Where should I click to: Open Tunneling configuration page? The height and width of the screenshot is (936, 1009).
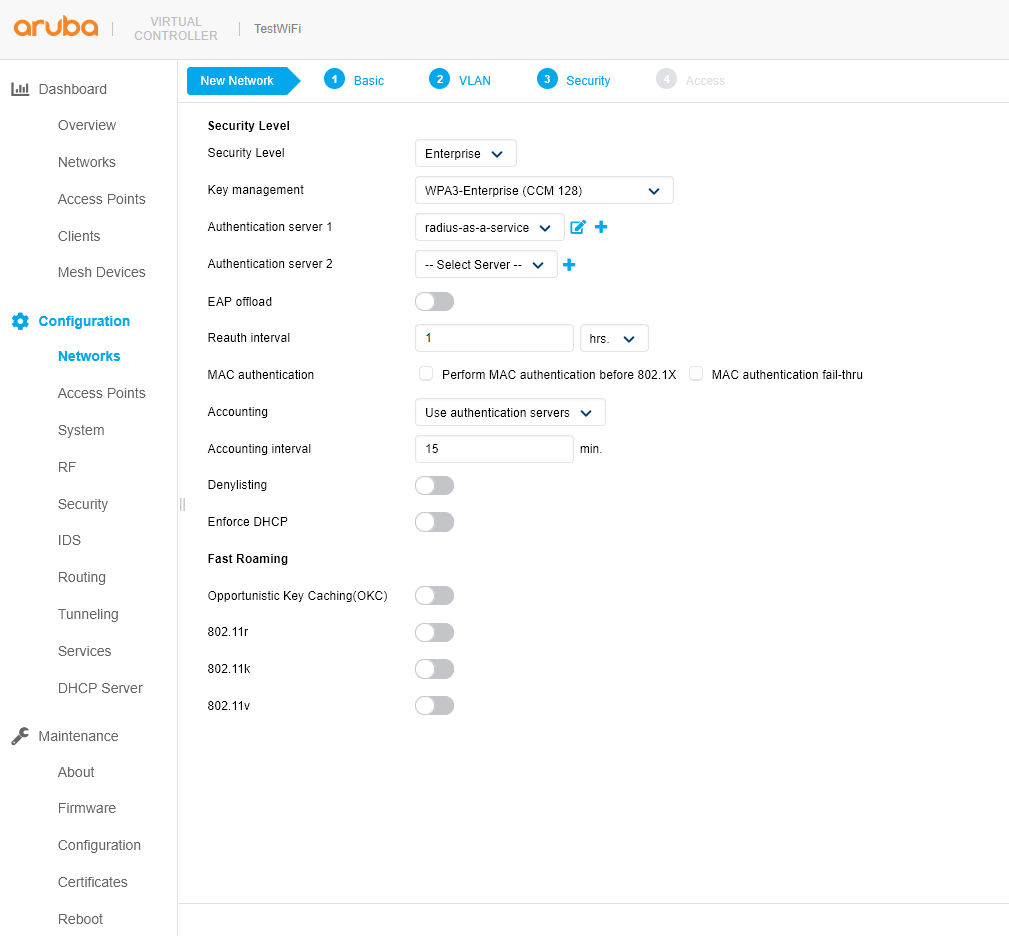pos(88,614)
